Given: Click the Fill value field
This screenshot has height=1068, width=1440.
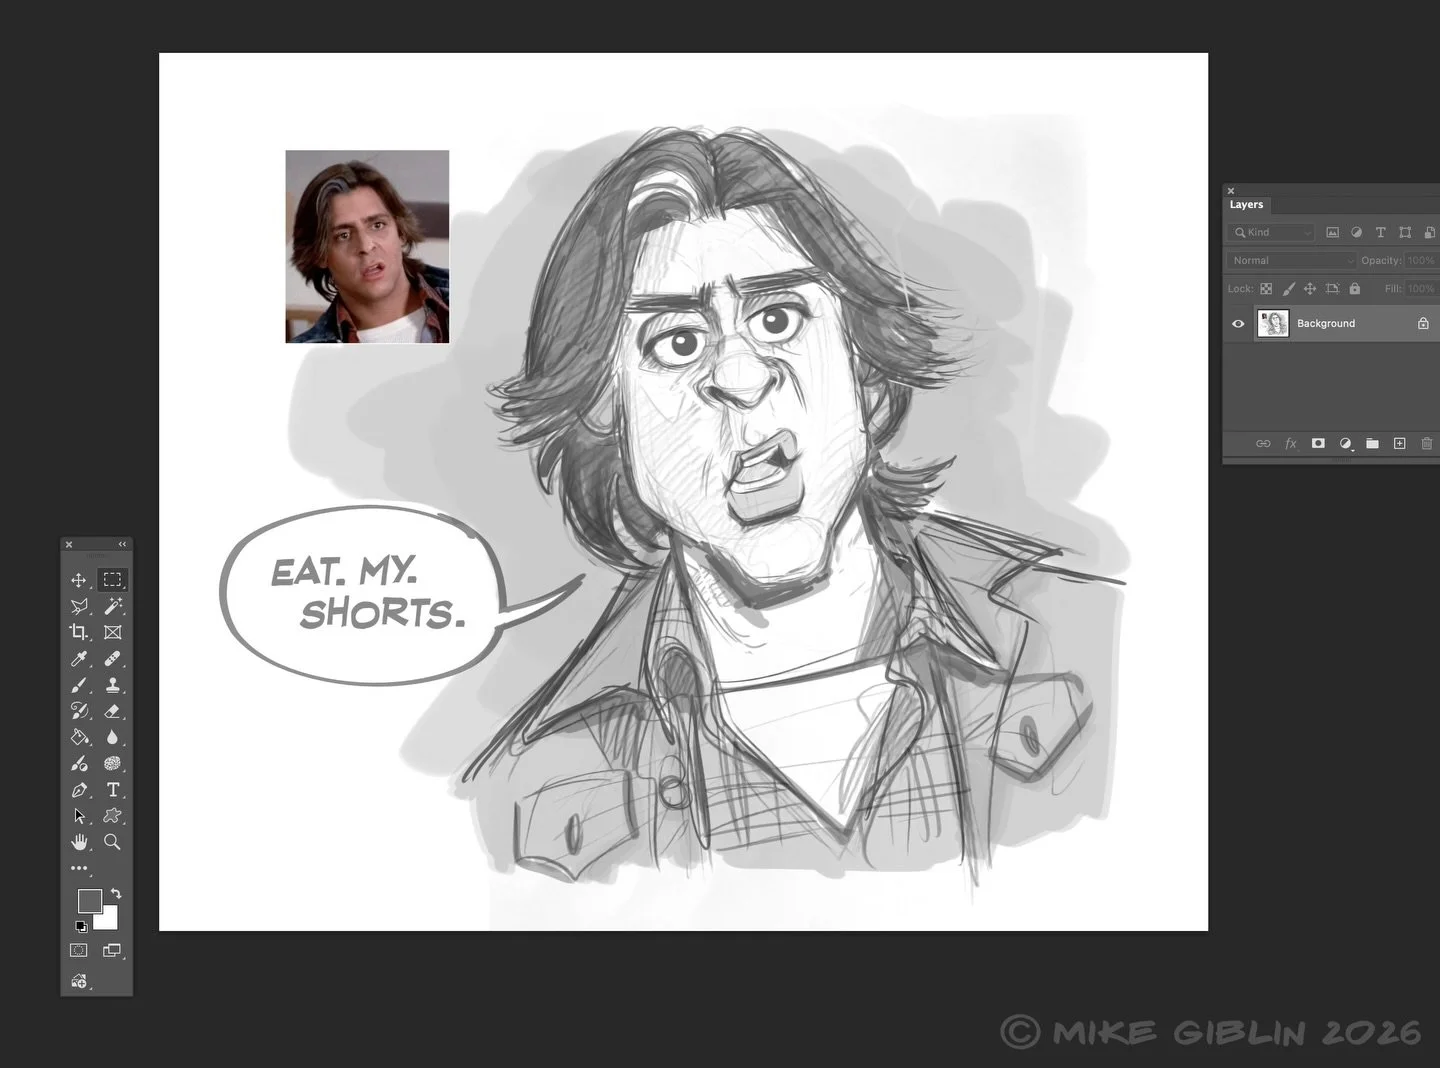Looking at the screenshot, I should pos(1420,288).
